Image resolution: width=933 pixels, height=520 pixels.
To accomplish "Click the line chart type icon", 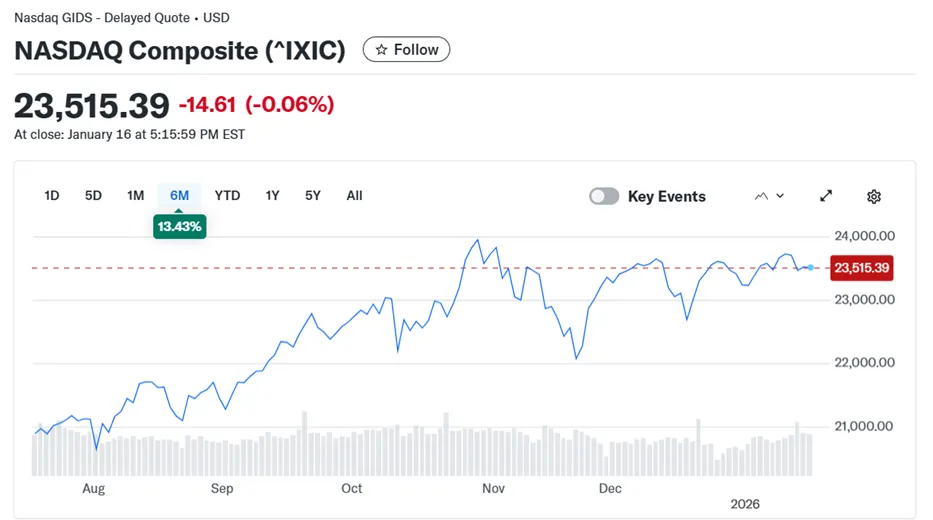I will click(761, 197).
